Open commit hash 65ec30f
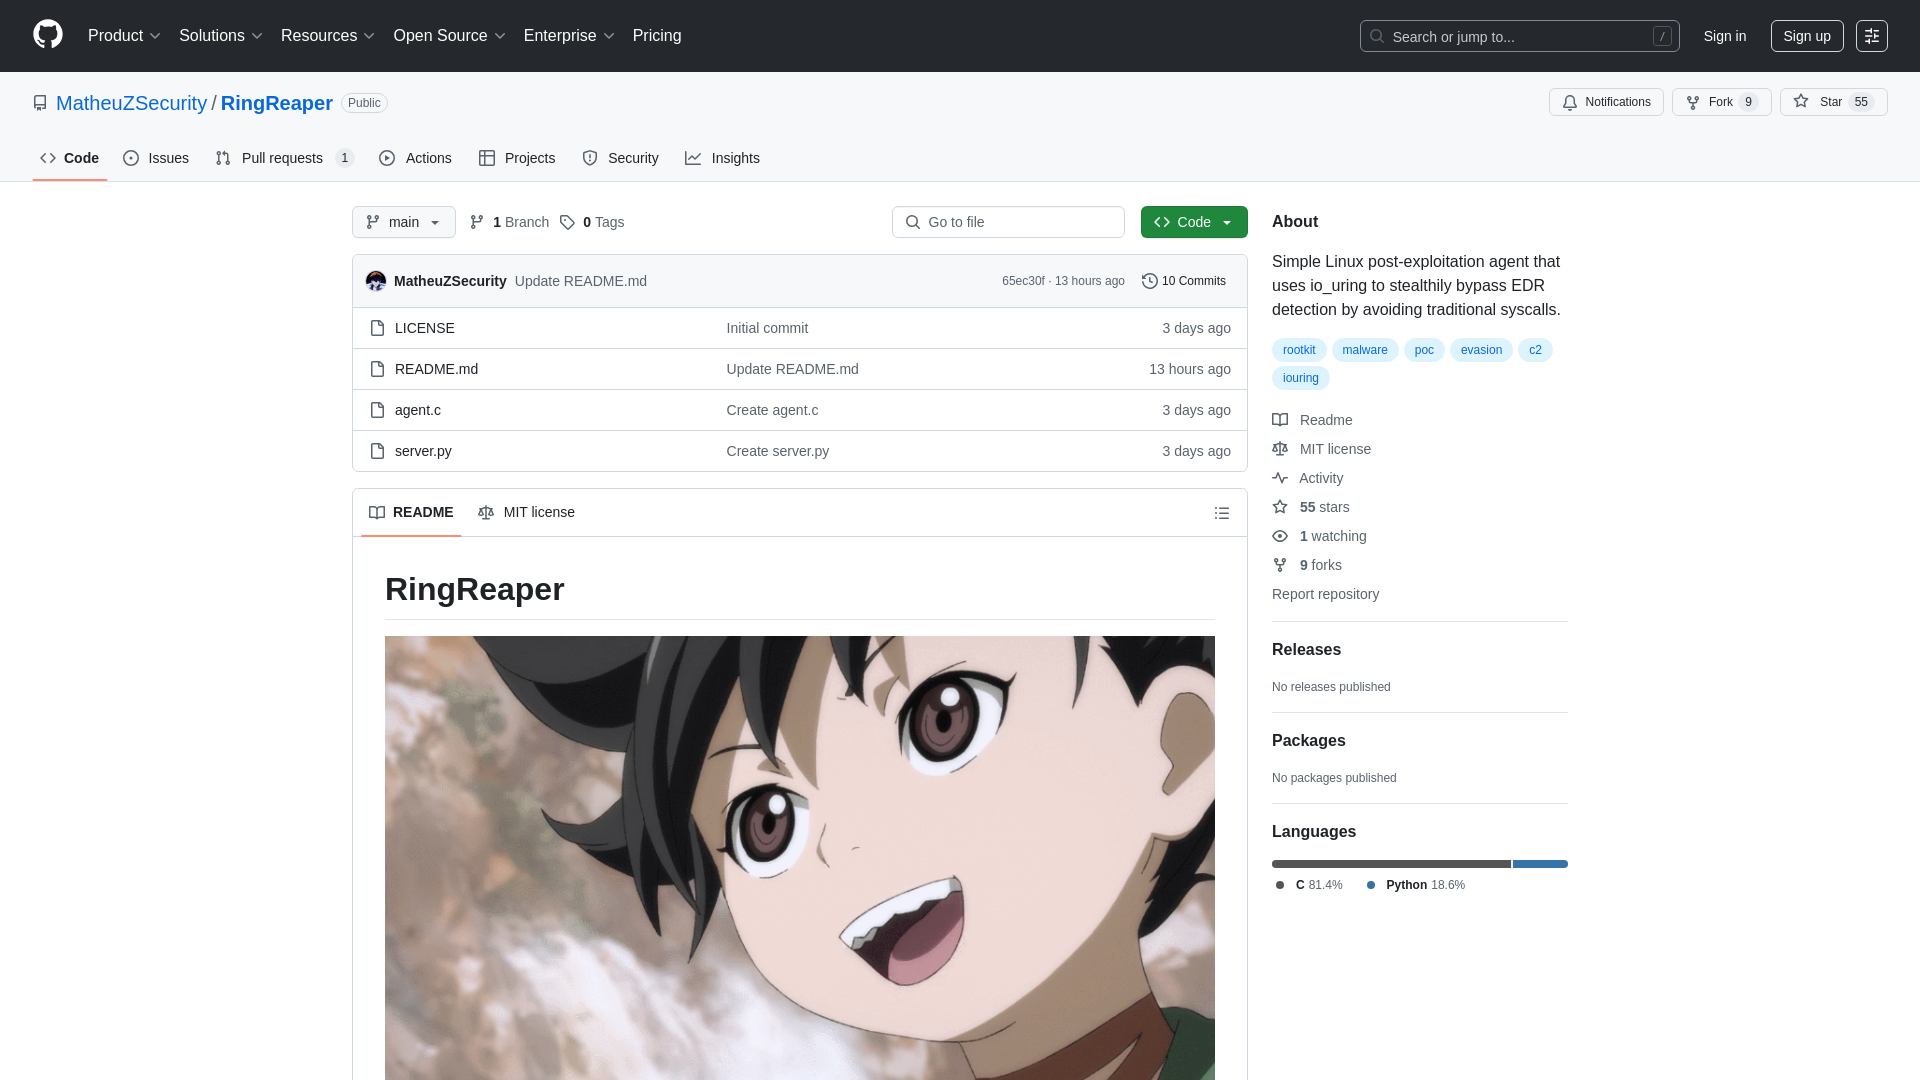Viewport: 1920px width, 1080px height. (x=1023, y=281)
